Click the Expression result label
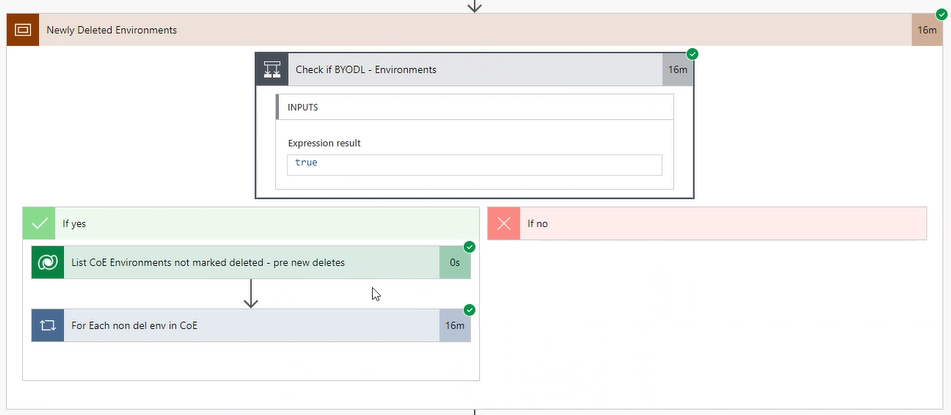This screenshot has width=951, height=415. point(324,143)
